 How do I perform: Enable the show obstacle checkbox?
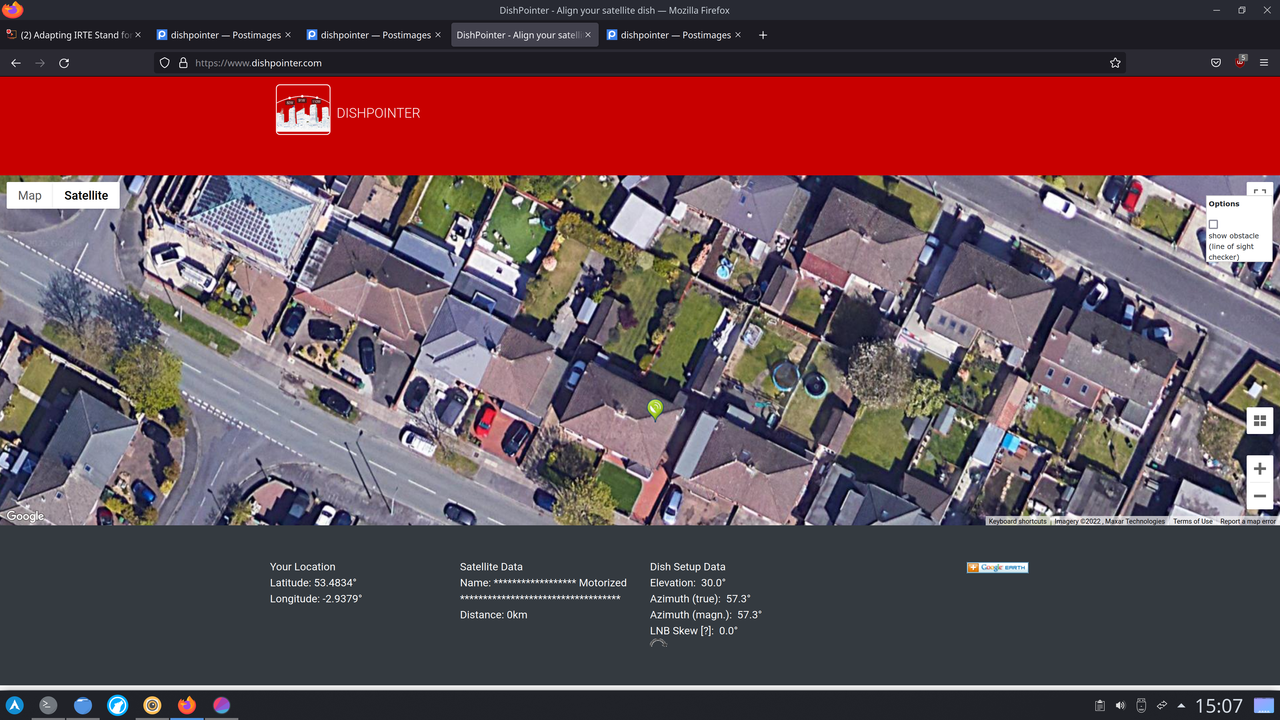coord(1213,225)
